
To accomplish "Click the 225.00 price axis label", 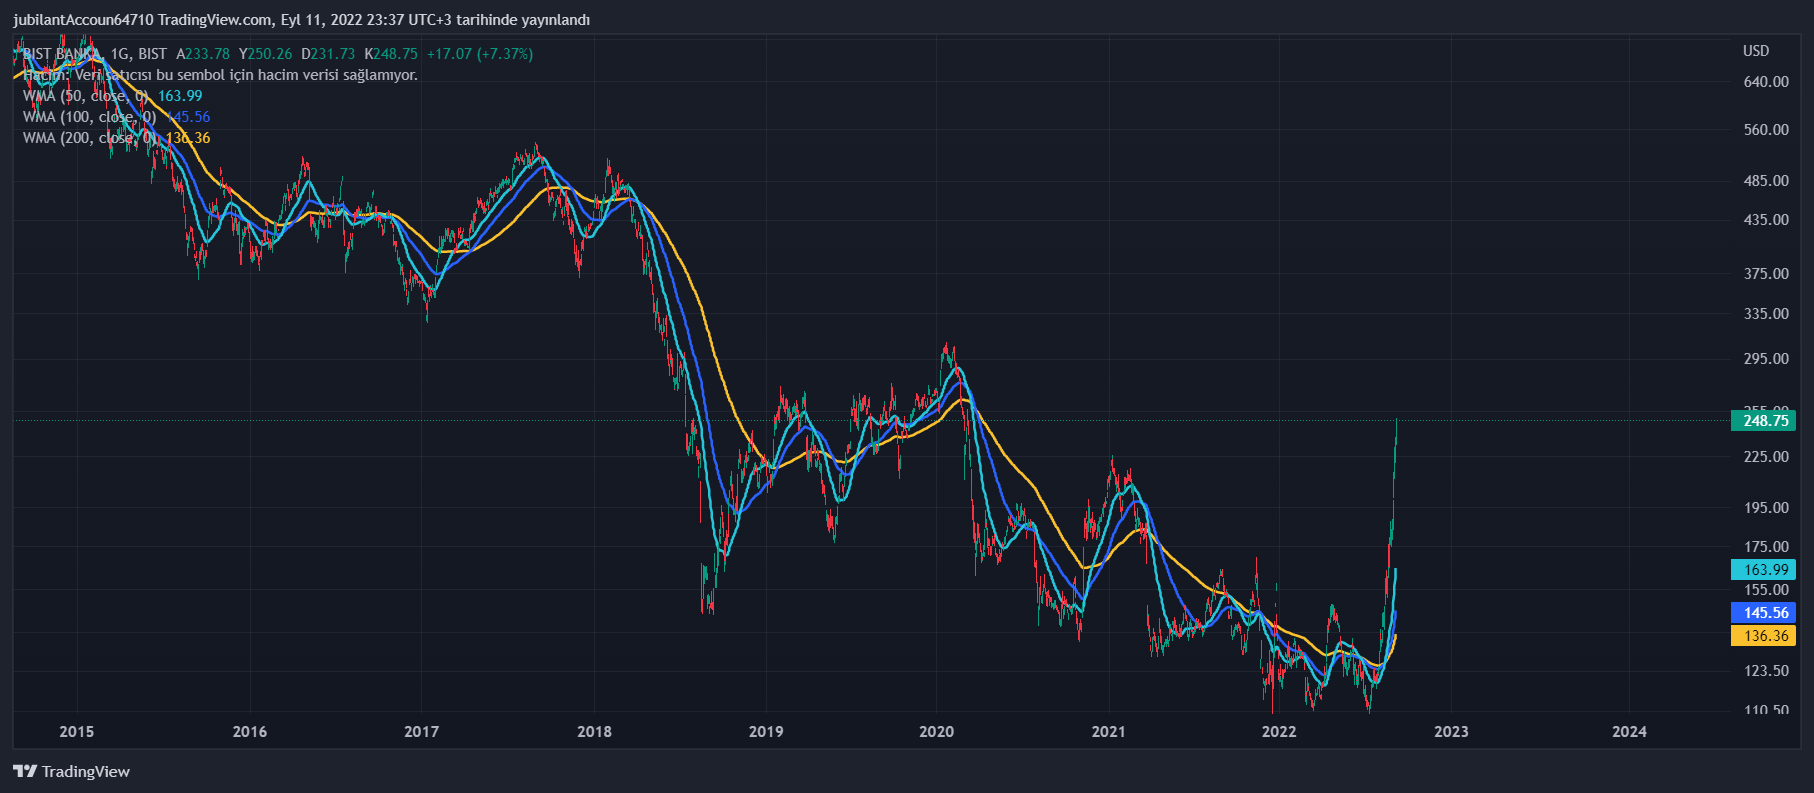I will click(x=1766, y=457).
